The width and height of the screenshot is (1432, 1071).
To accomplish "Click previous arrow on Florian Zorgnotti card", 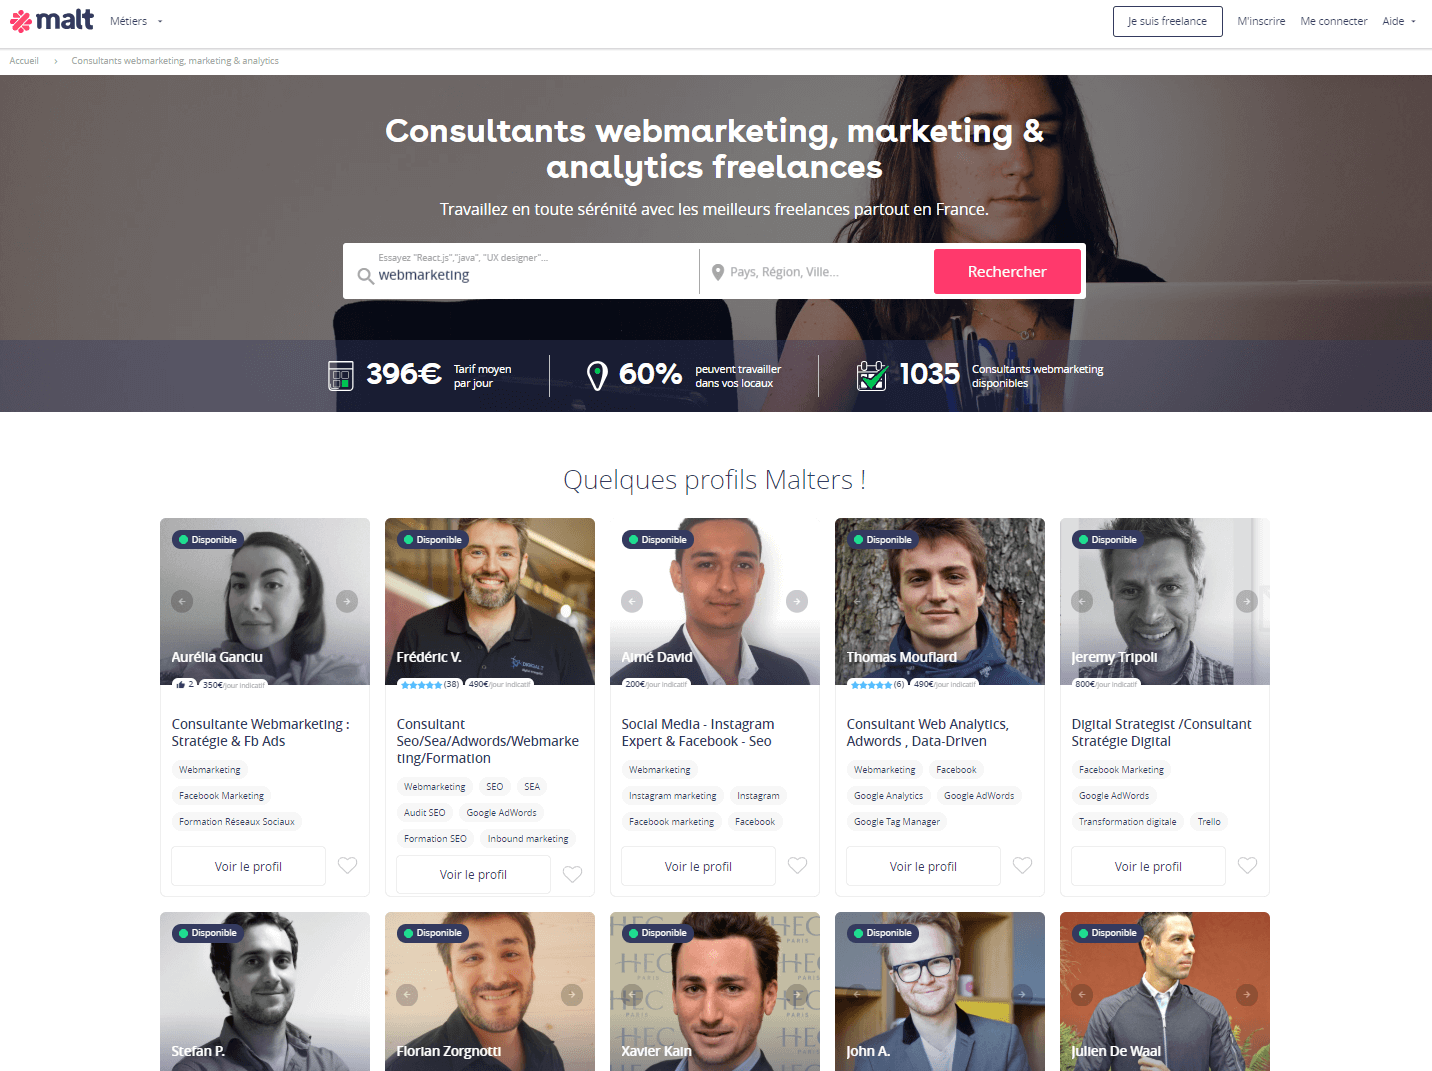I will point(407,995).
